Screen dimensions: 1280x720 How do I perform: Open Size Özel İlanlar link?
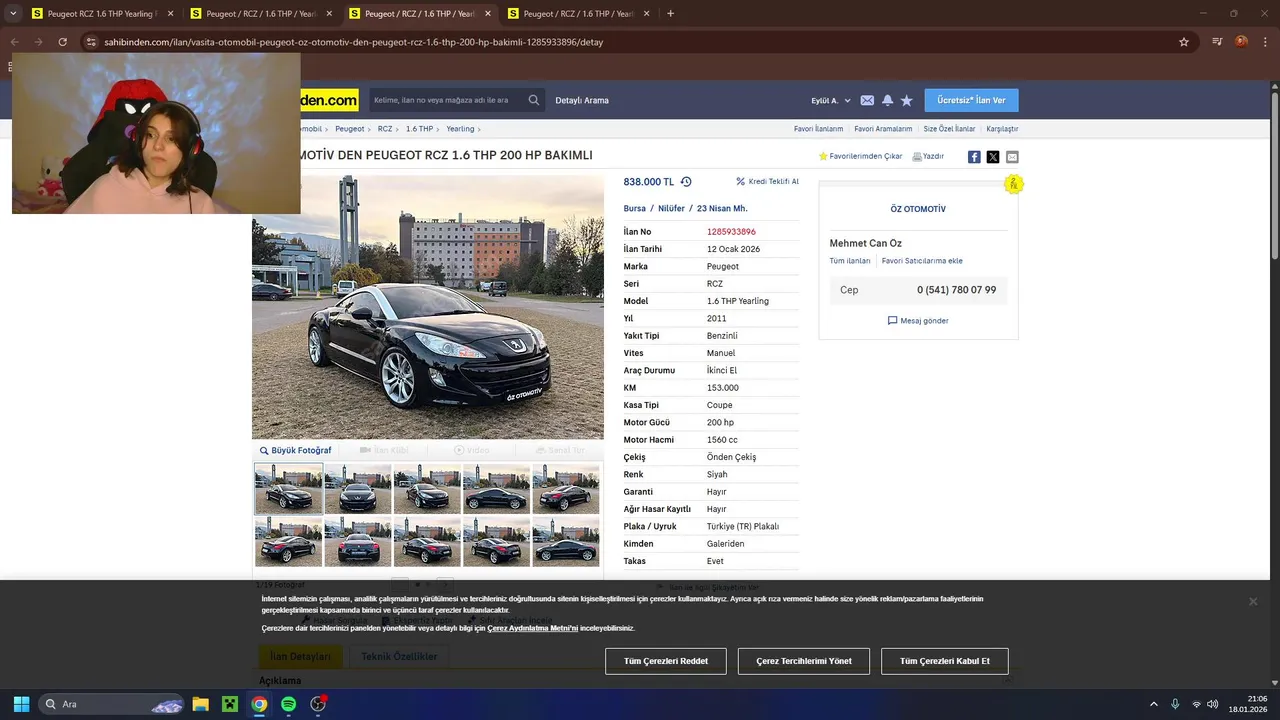949,129
